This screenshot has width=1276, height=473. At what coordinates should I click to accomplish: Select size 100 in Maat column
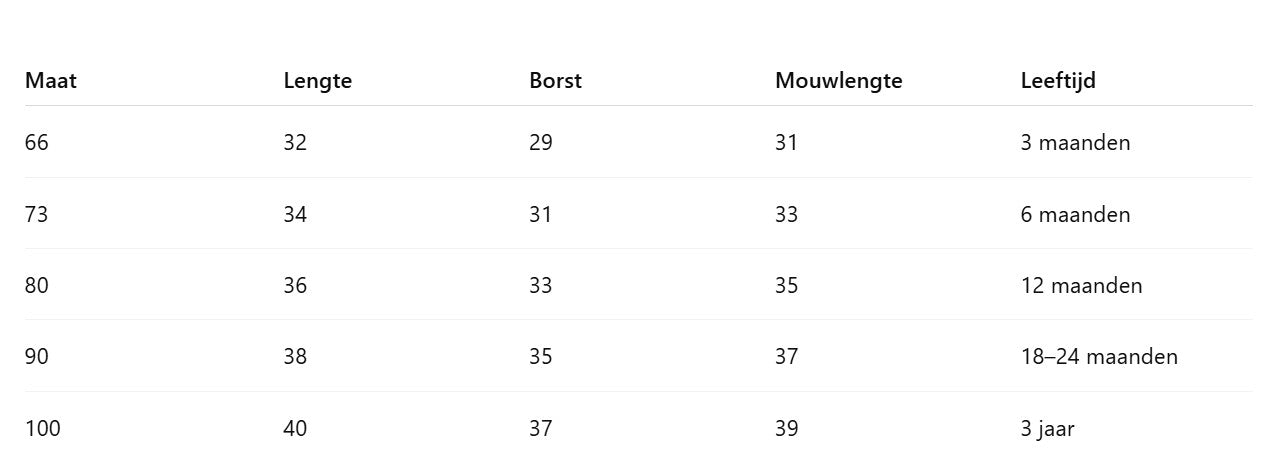click(42, 429)
